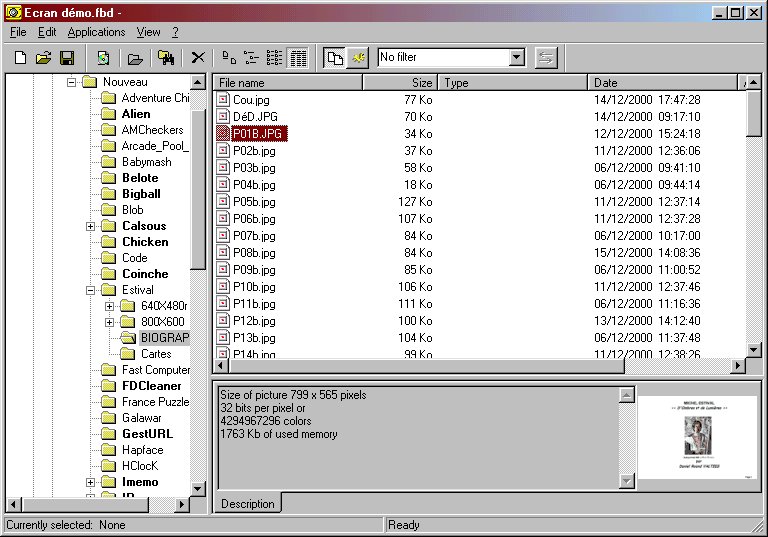Expand the 640X480 folder node
Viewport: 768px width, 537px height.
pos(110,306)
